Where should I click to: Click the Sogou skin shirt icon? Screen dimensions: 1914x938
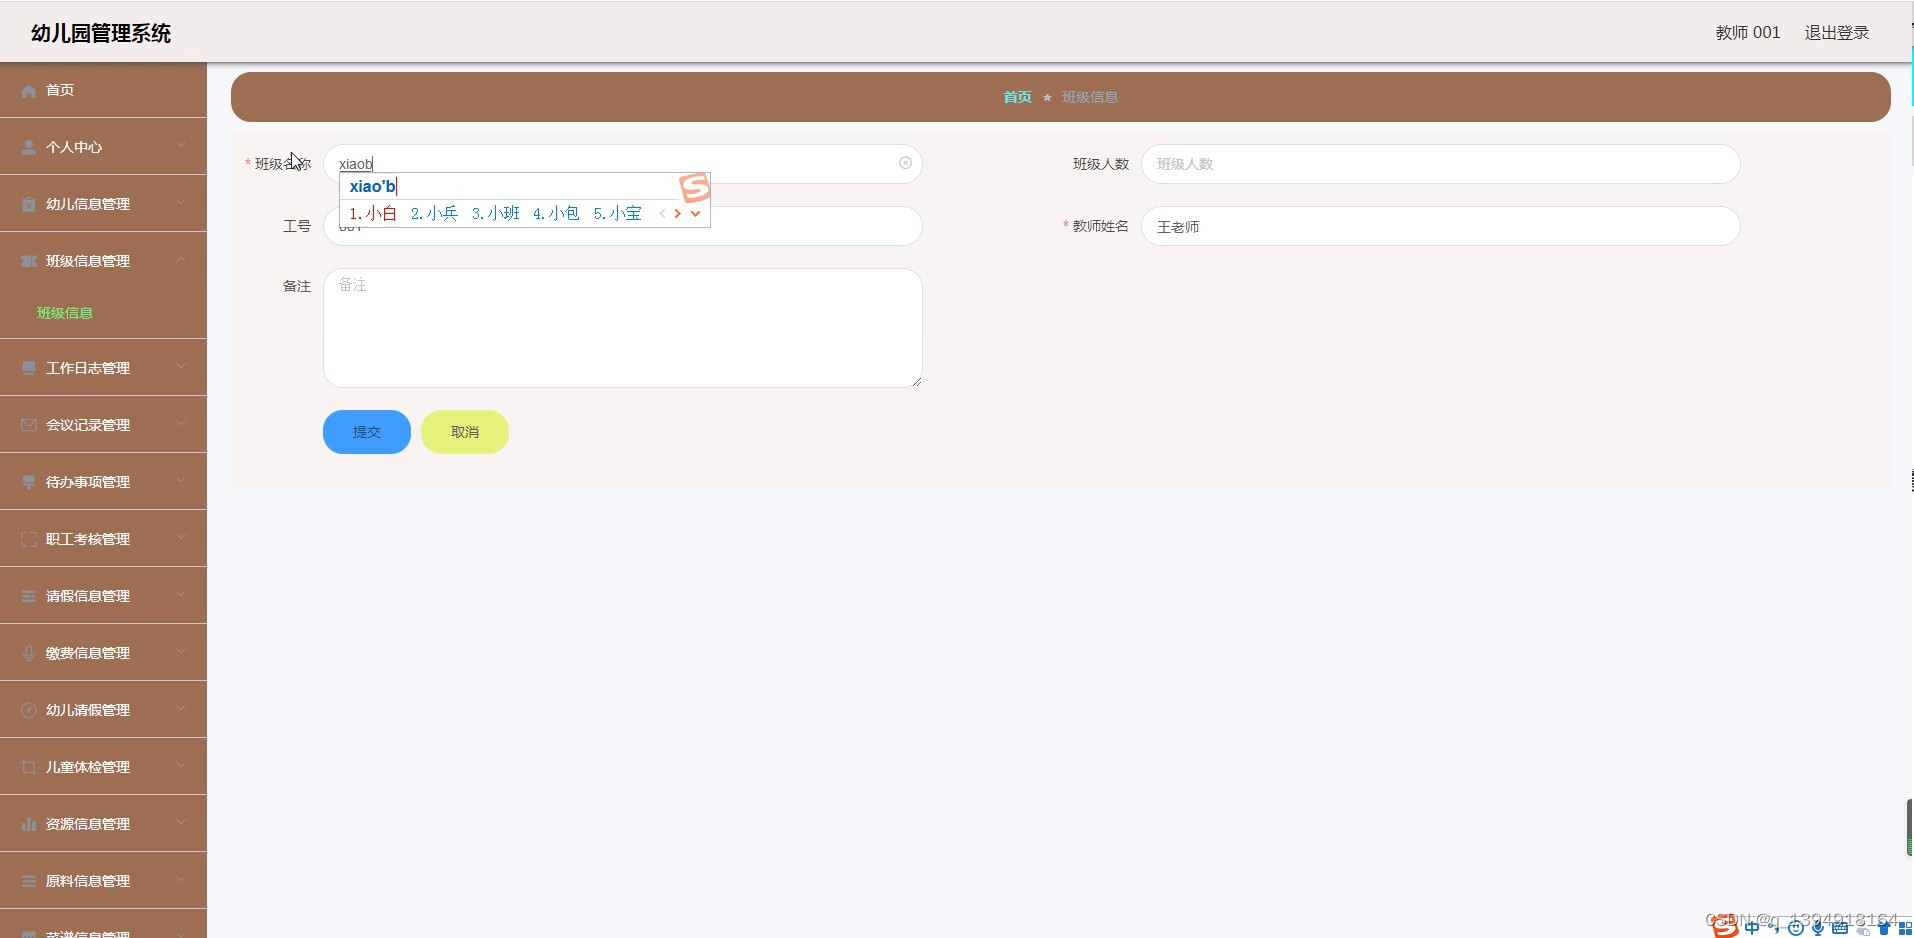tap(1884, 927)
